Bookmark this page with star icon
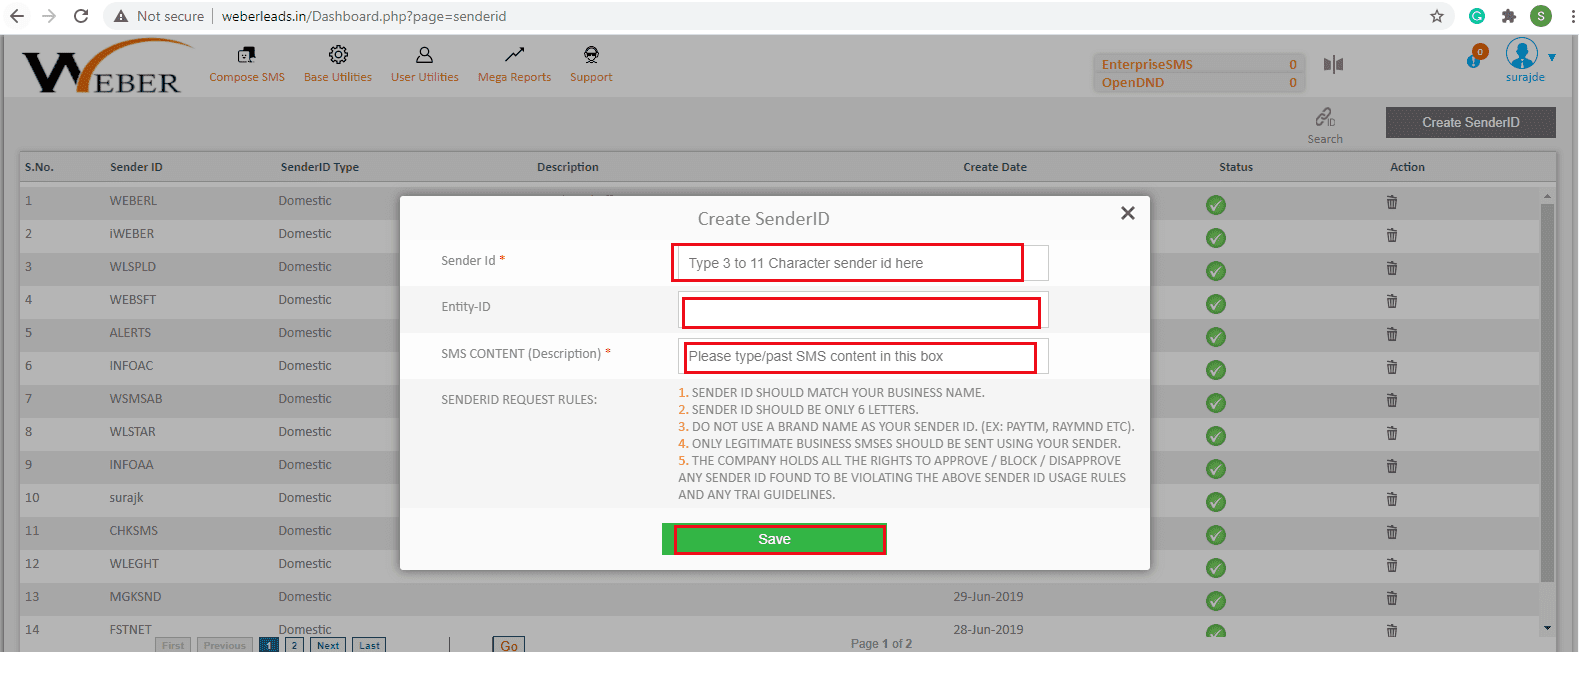This screenshot has height=693, width=1593. 1437,16
